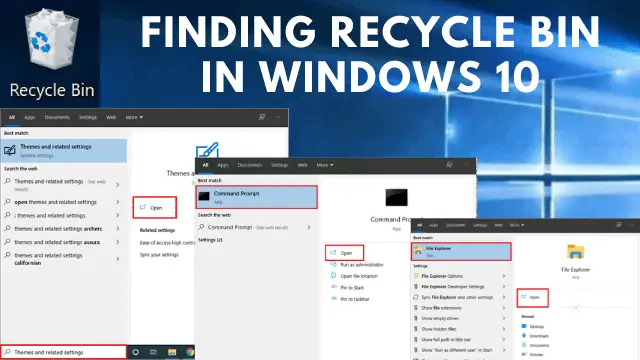Click the pinned Documents file icon
Image resolution: width=640 pixels, height=360 pixels.
click(x=524, y=345)
